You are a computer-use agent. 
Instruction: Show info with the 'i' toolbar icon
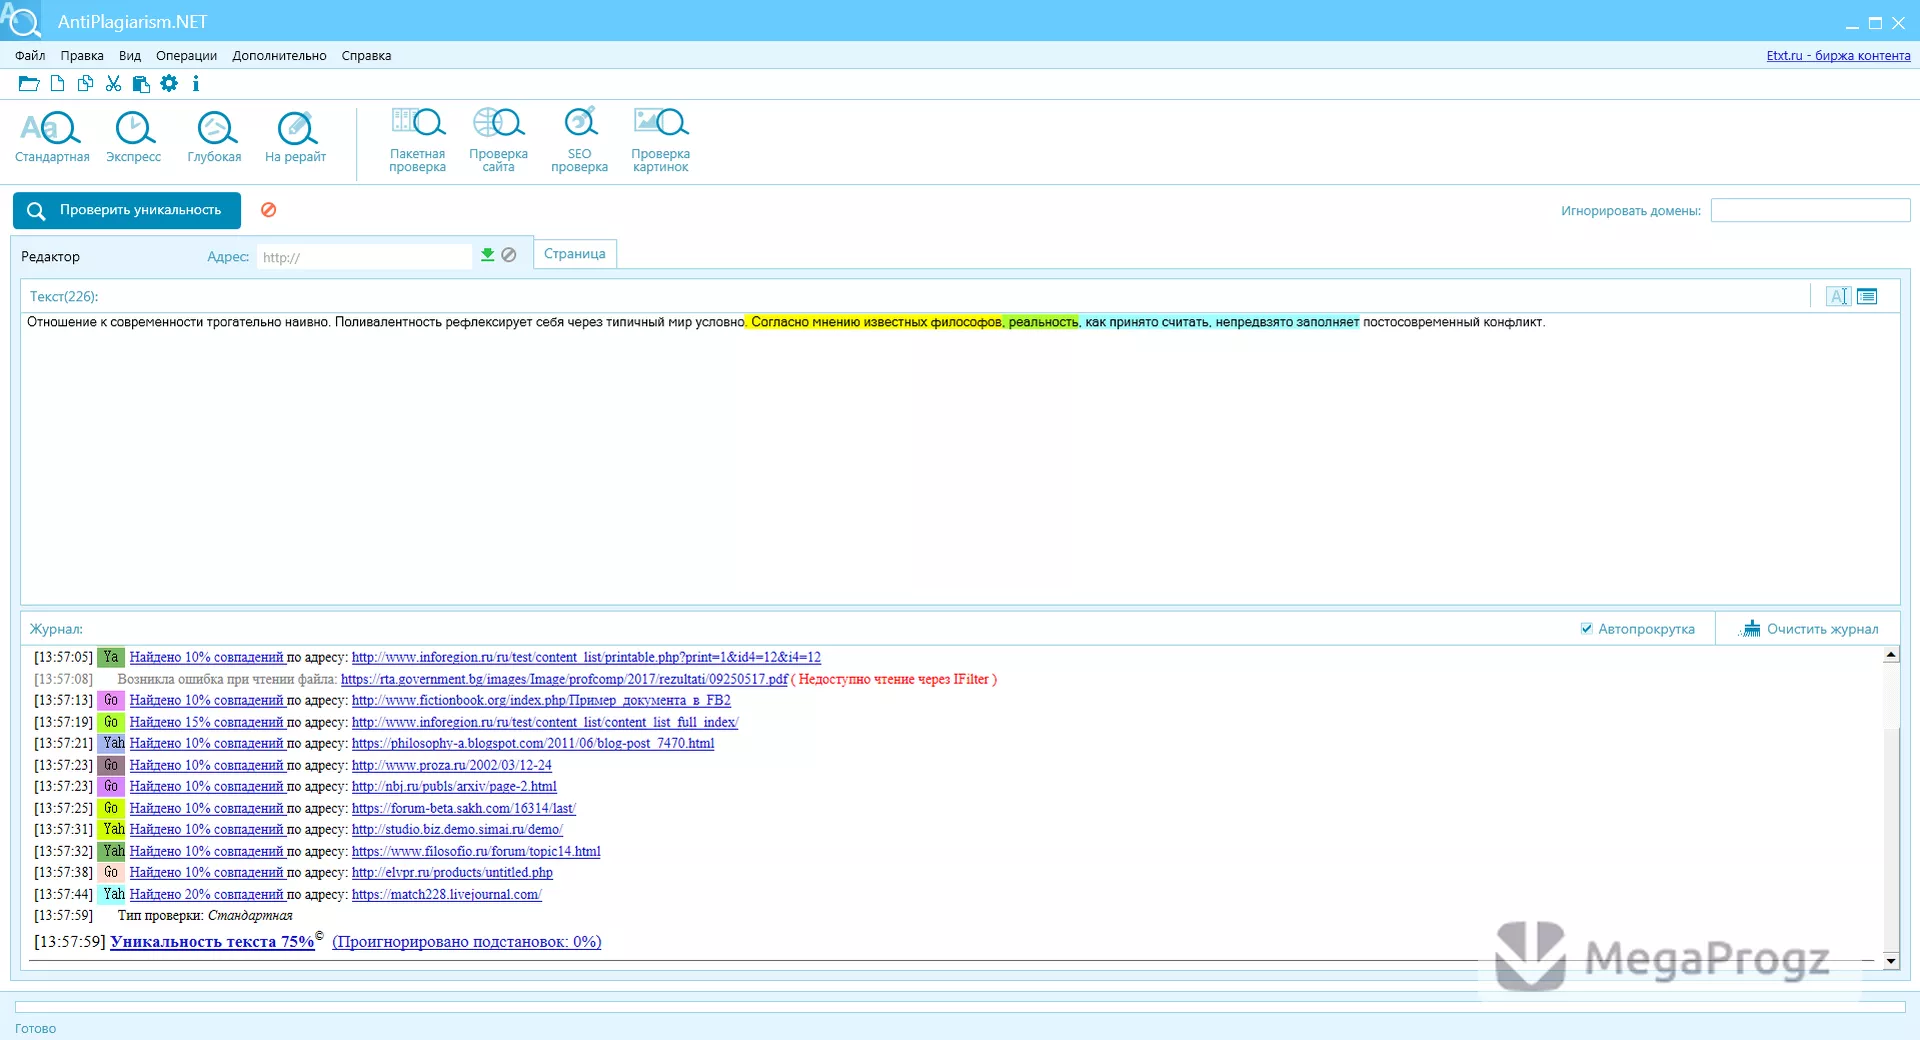click(196, 84)
